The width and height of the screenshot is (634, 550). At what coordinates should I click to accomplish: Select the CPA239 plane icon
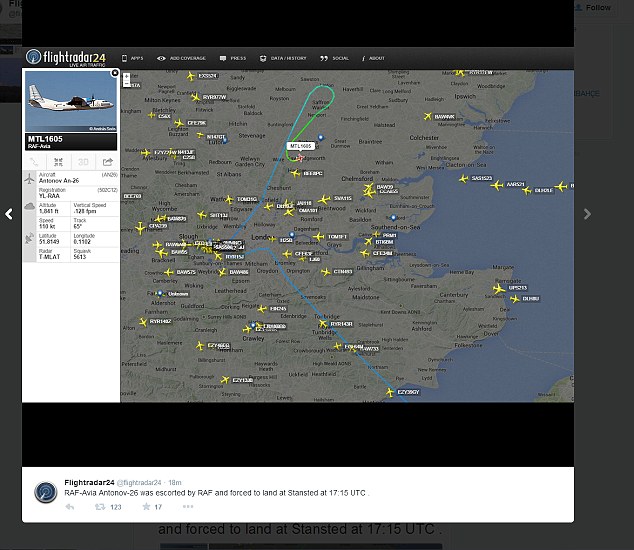140,228
